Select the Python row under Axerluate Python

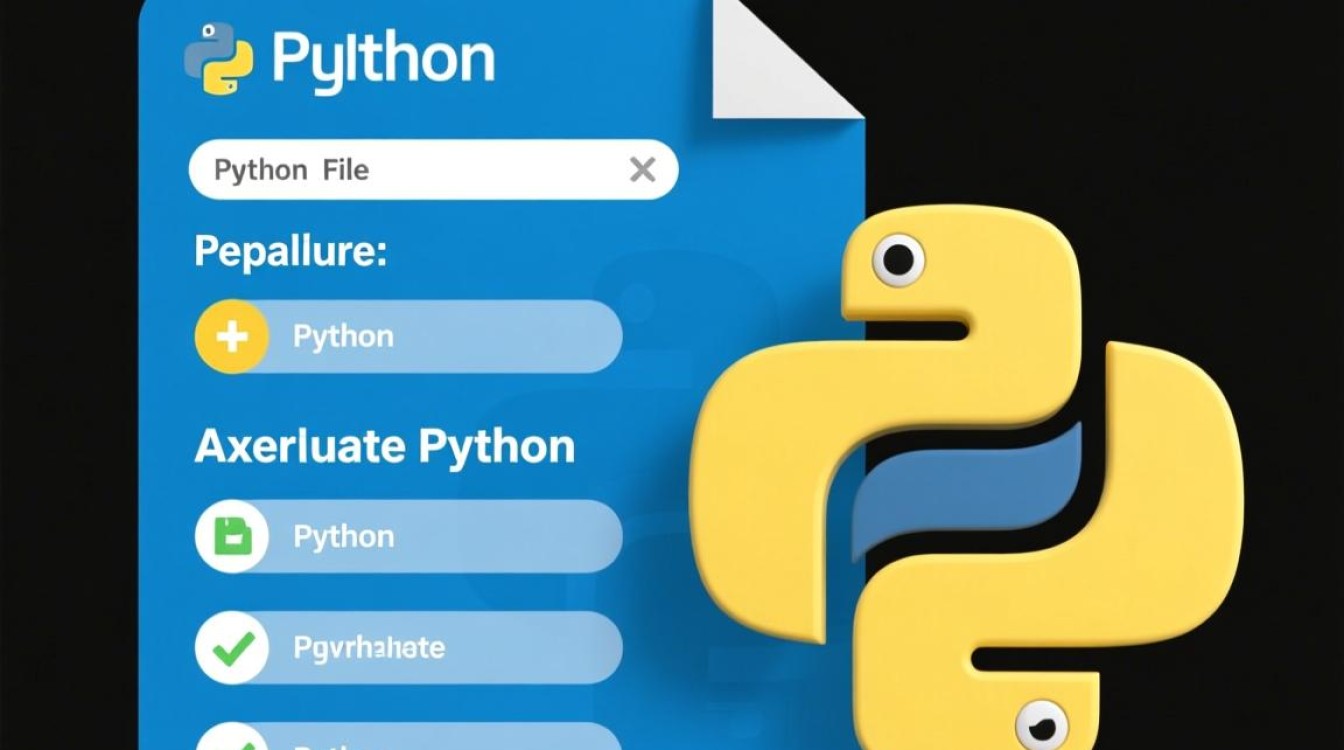tap(408, 536)
